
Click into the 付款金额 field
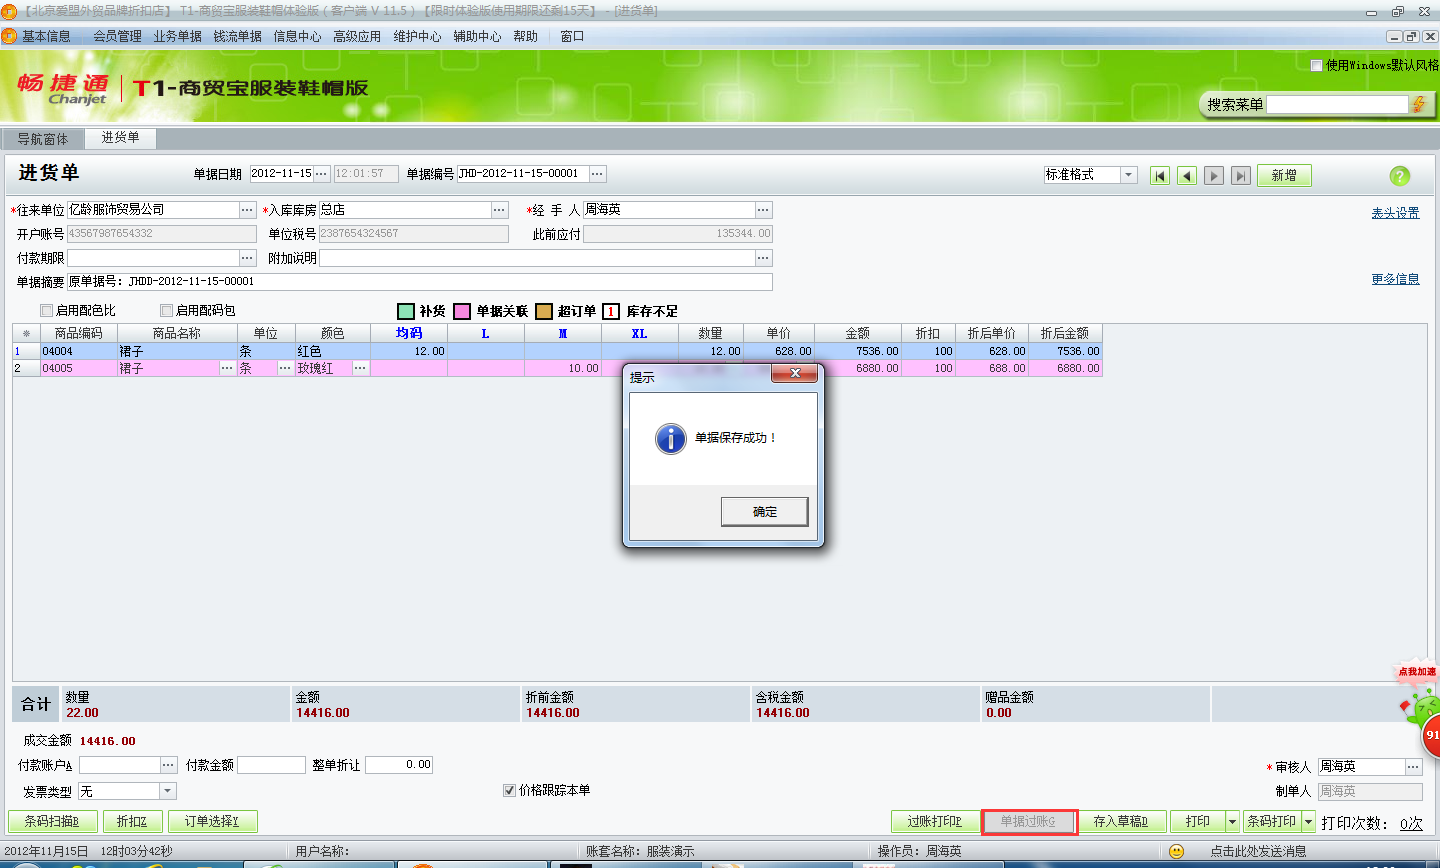271,765
